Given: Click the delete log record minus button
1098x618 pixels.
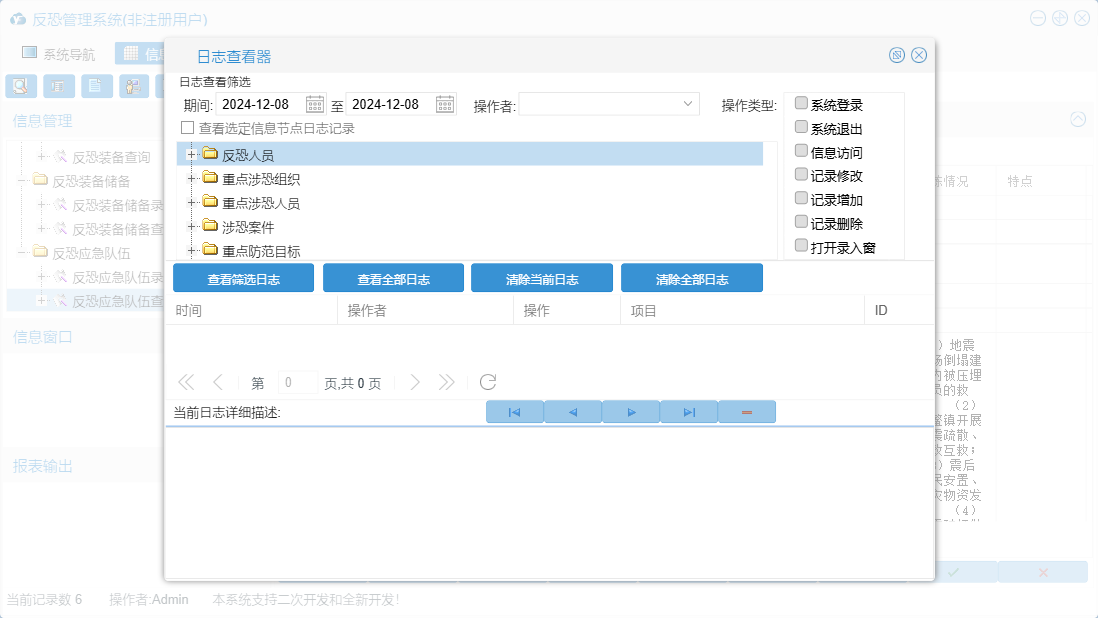Looking at the screenshot, I should click(x=746, y=412).
